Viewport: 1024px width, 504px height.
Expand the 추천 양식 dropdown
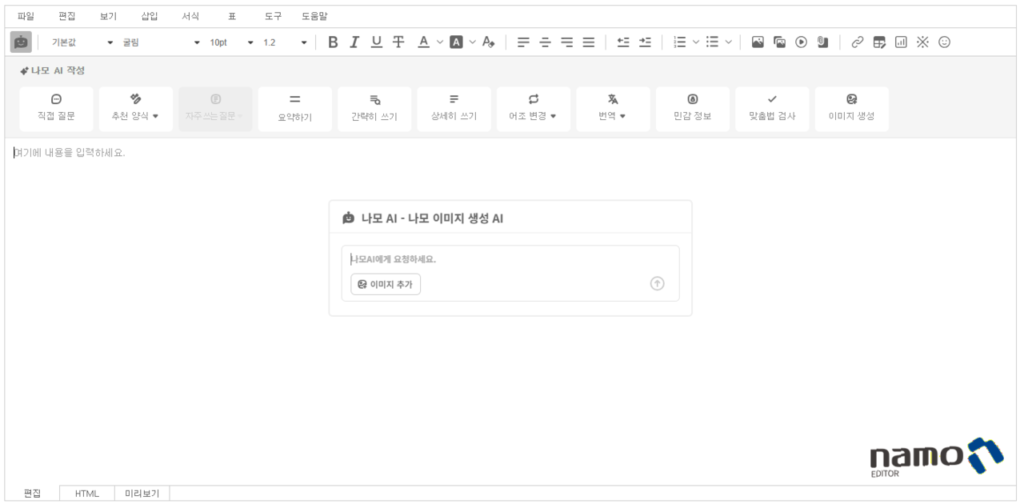[x=136, y=108]
